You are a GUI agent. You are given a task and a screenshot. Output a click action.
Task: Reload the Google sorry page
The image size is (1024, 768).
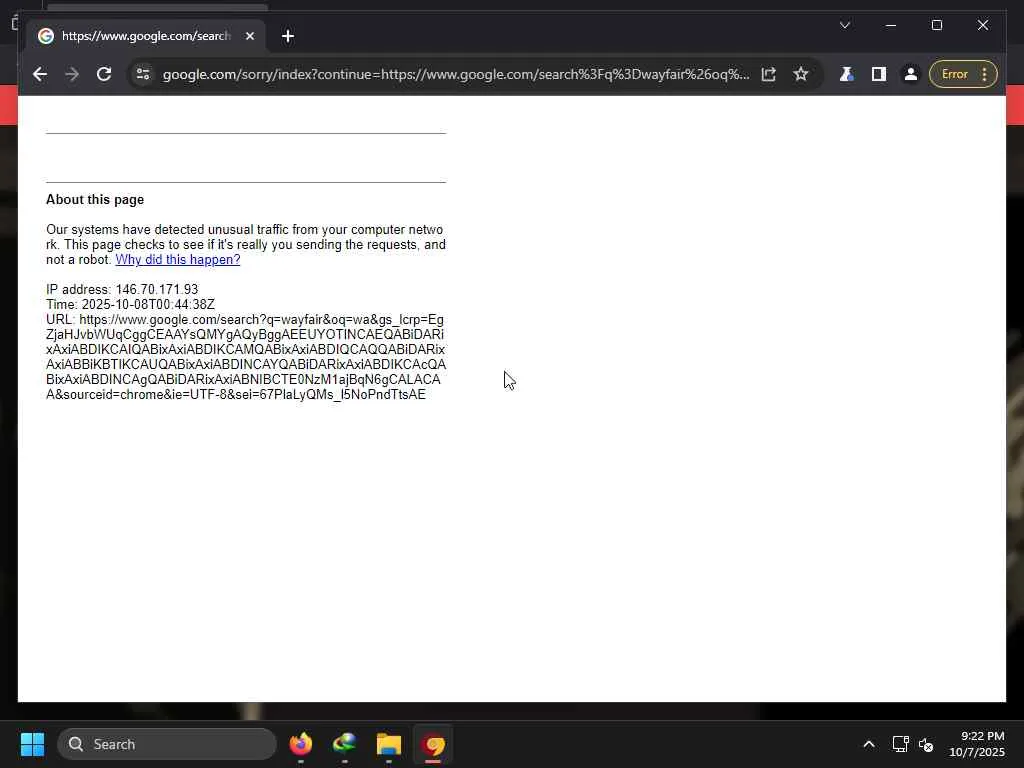coord(104,74)
